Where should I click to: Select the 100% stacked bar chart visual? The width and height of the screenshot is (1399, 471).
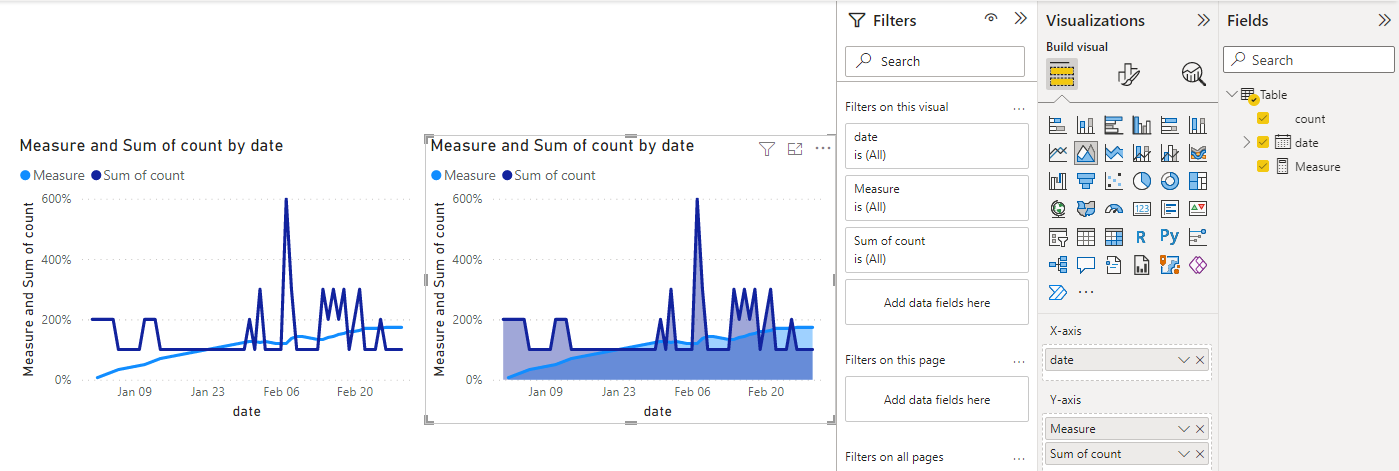pyautogui.click(x=1170, y=125)
